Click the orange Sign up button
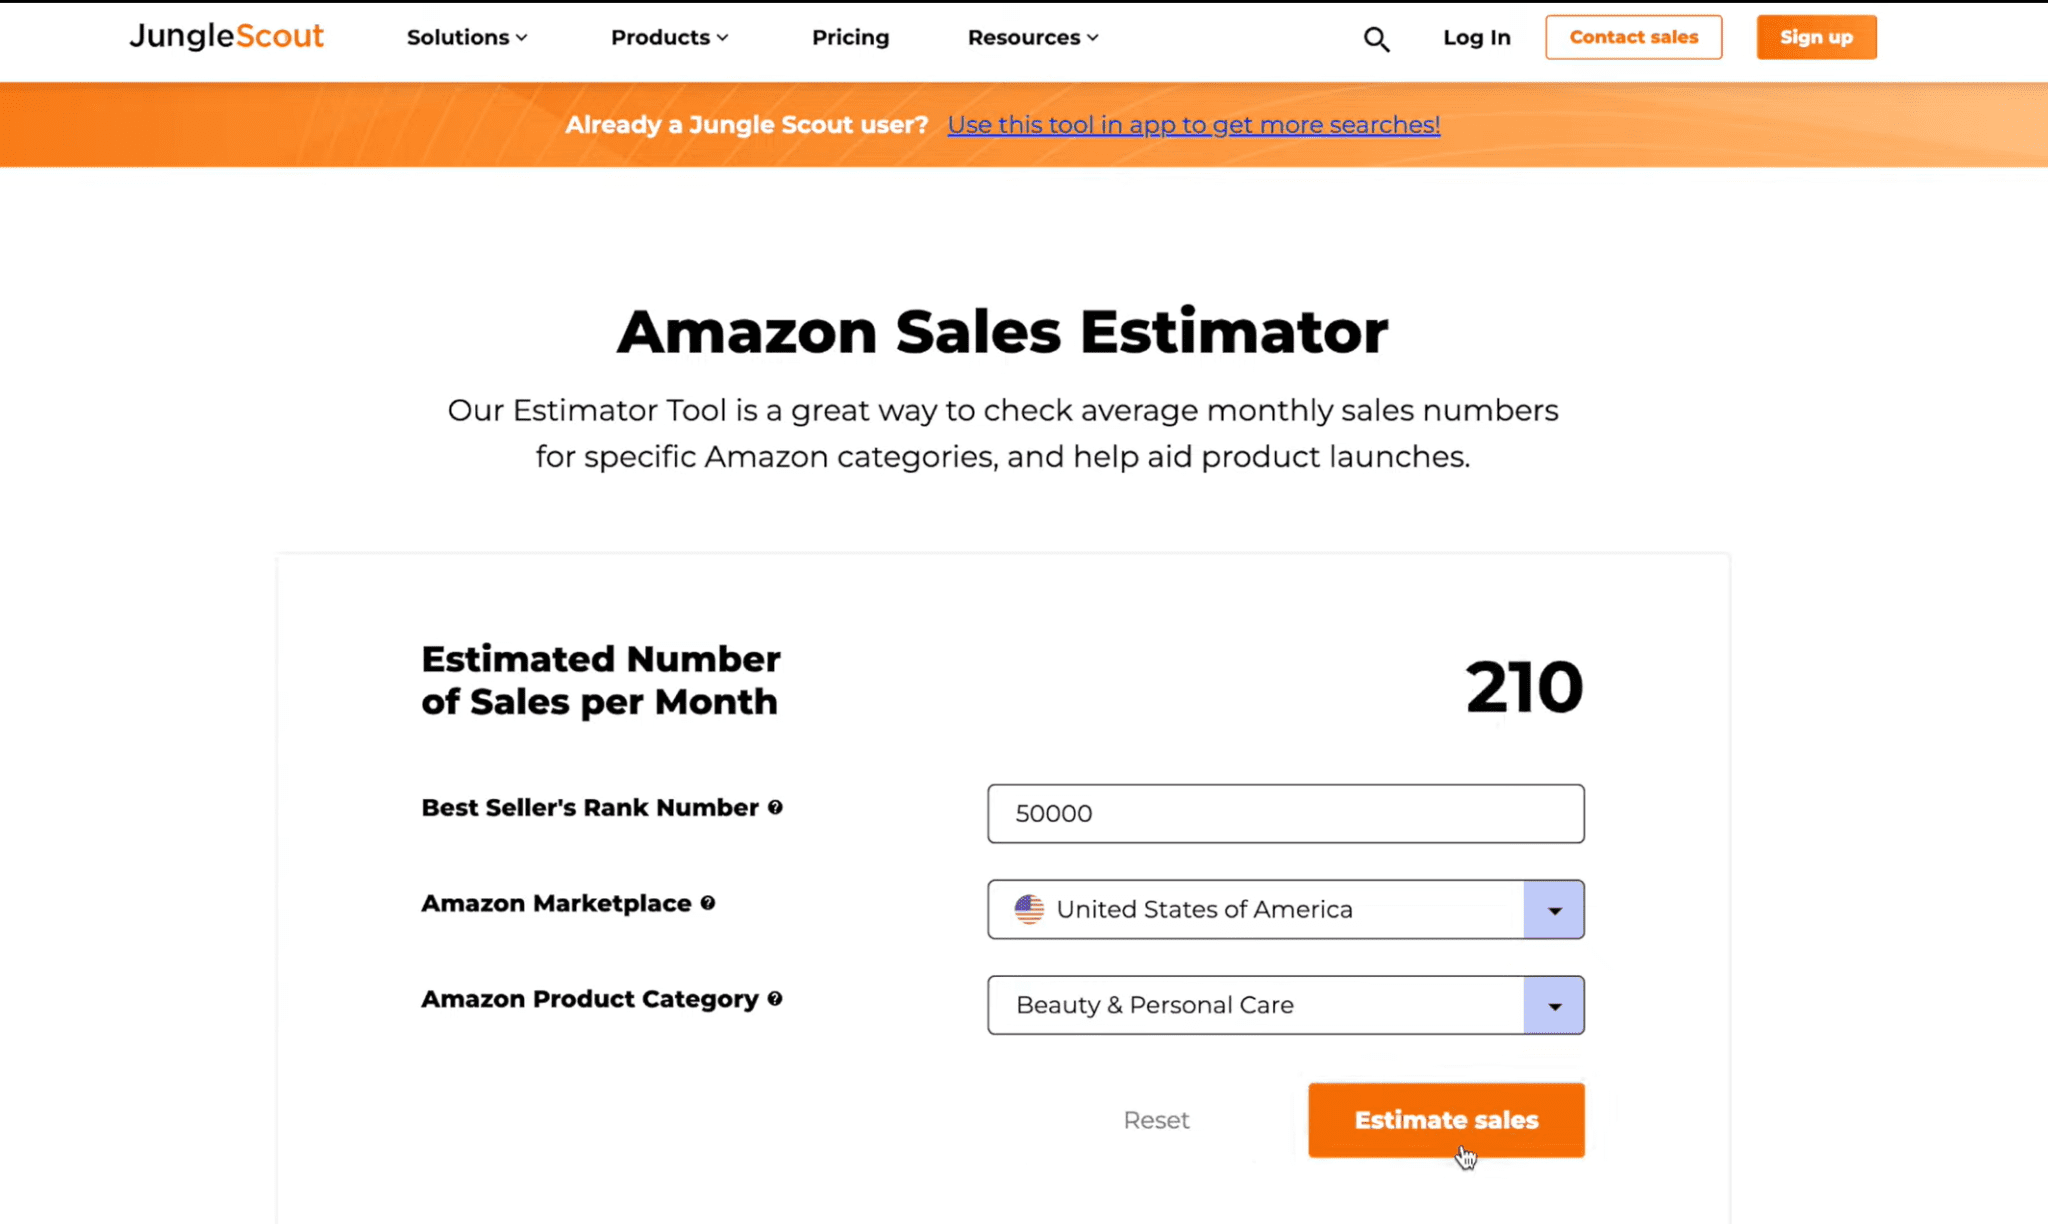 point(1816,37)
